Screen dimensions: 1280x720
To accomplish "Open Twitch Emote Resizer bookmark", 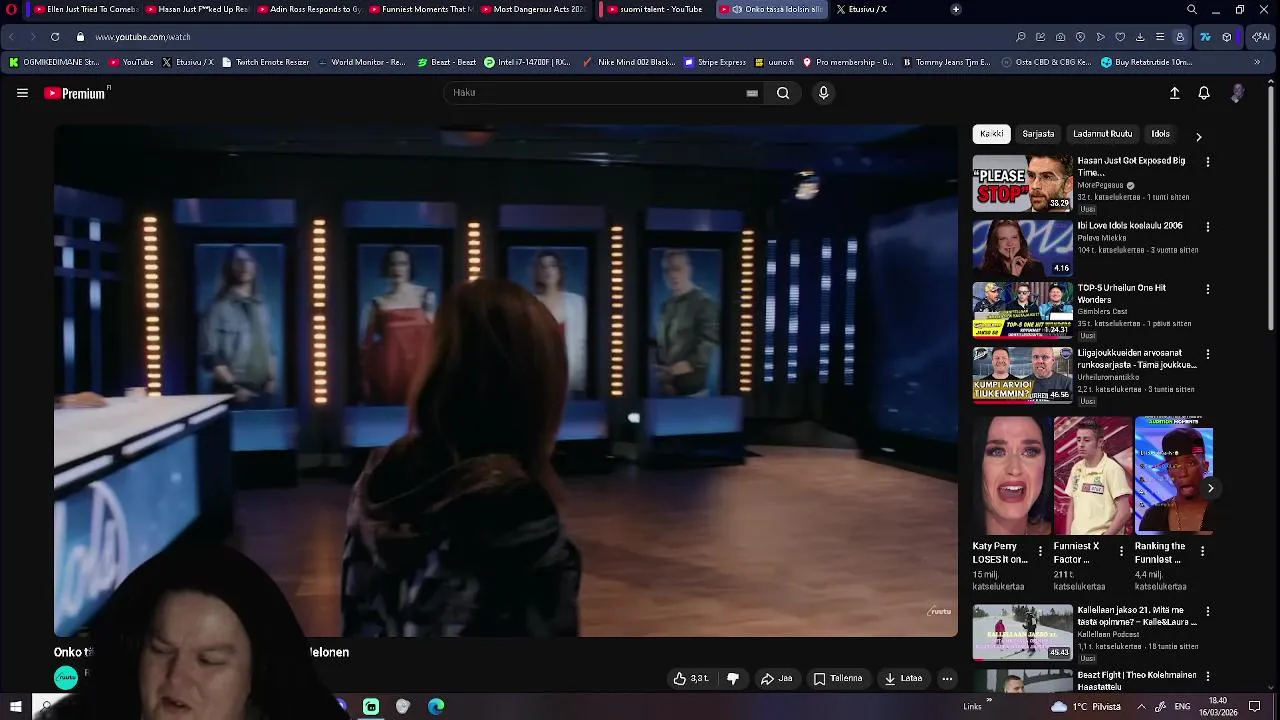I will coord(265,62).
